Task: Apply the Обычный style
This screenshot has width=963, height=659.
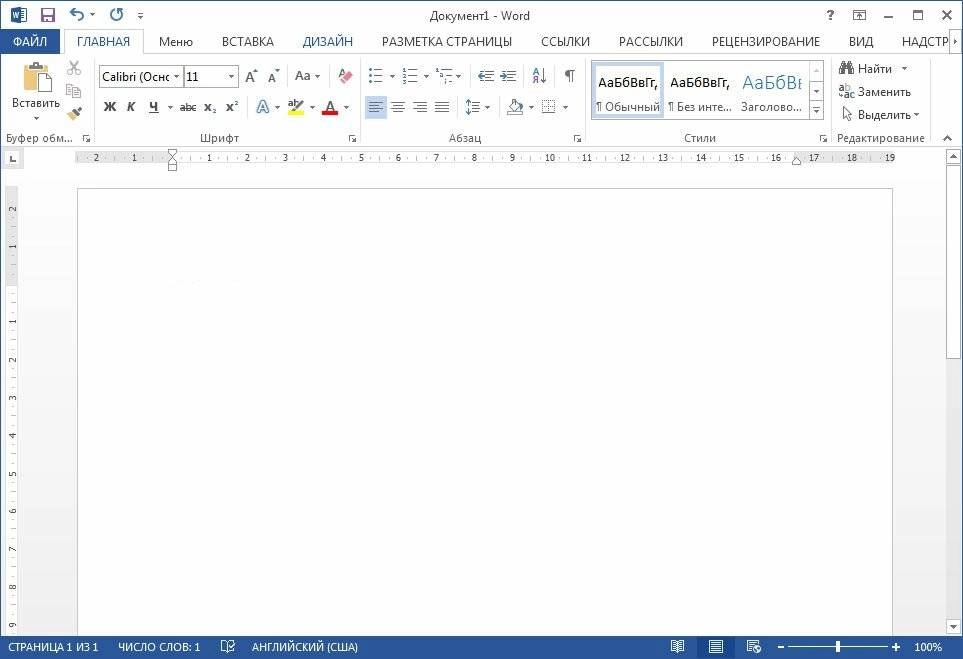Action: (627, 90)
